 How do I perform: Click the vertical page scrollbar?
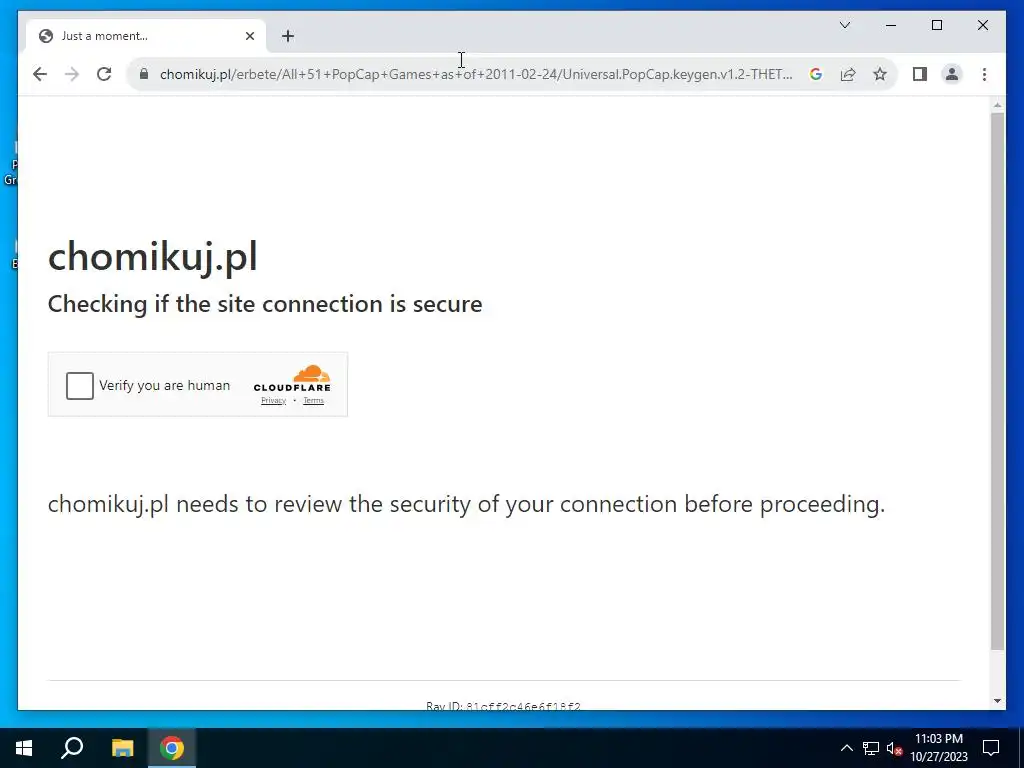[x=997, y=381]
